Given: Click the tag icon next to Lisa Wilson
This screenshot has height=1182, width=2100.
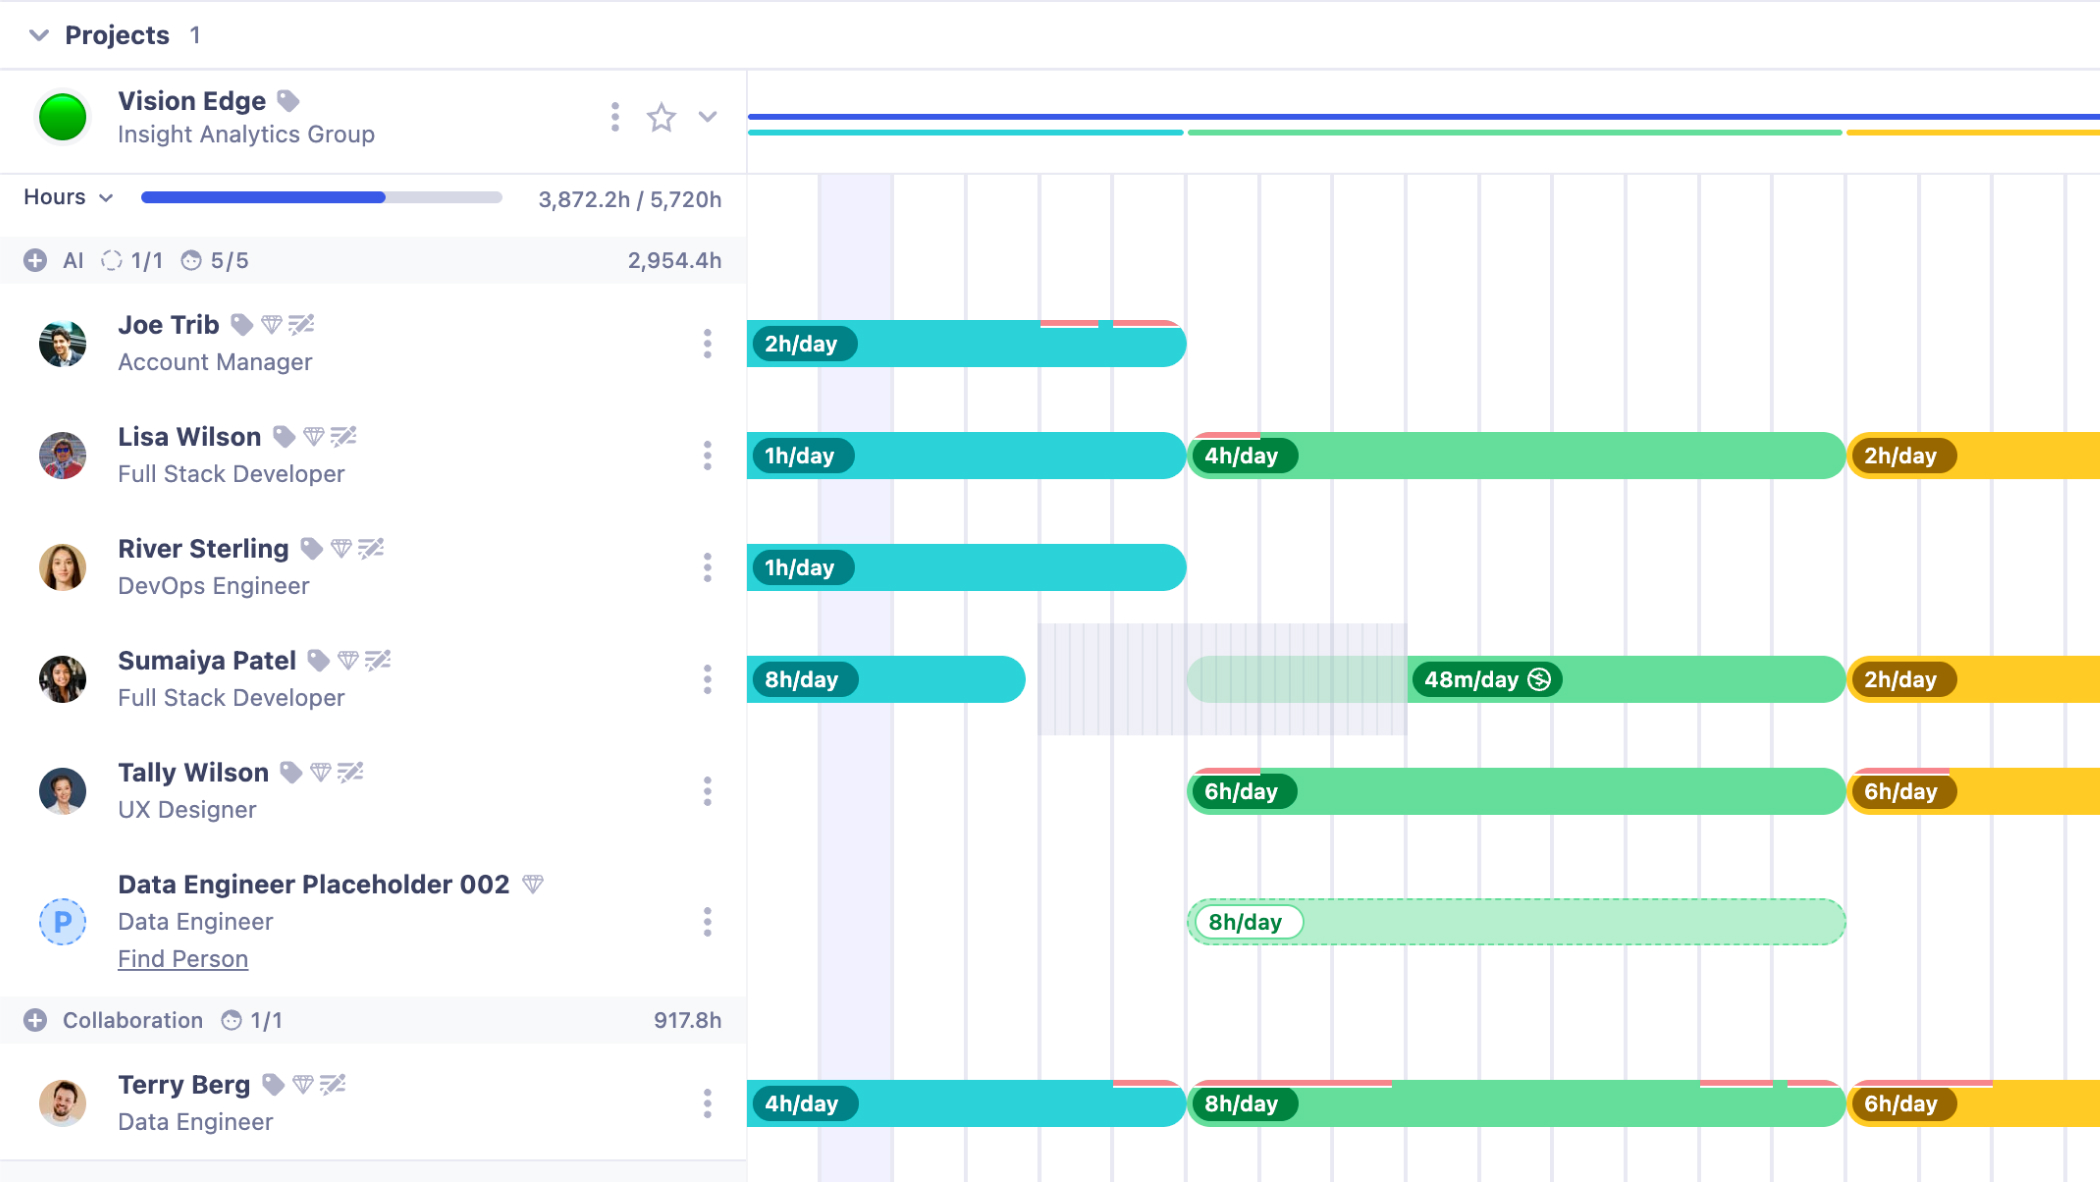Looking at the screenshot, I should [x=284, y=436].
